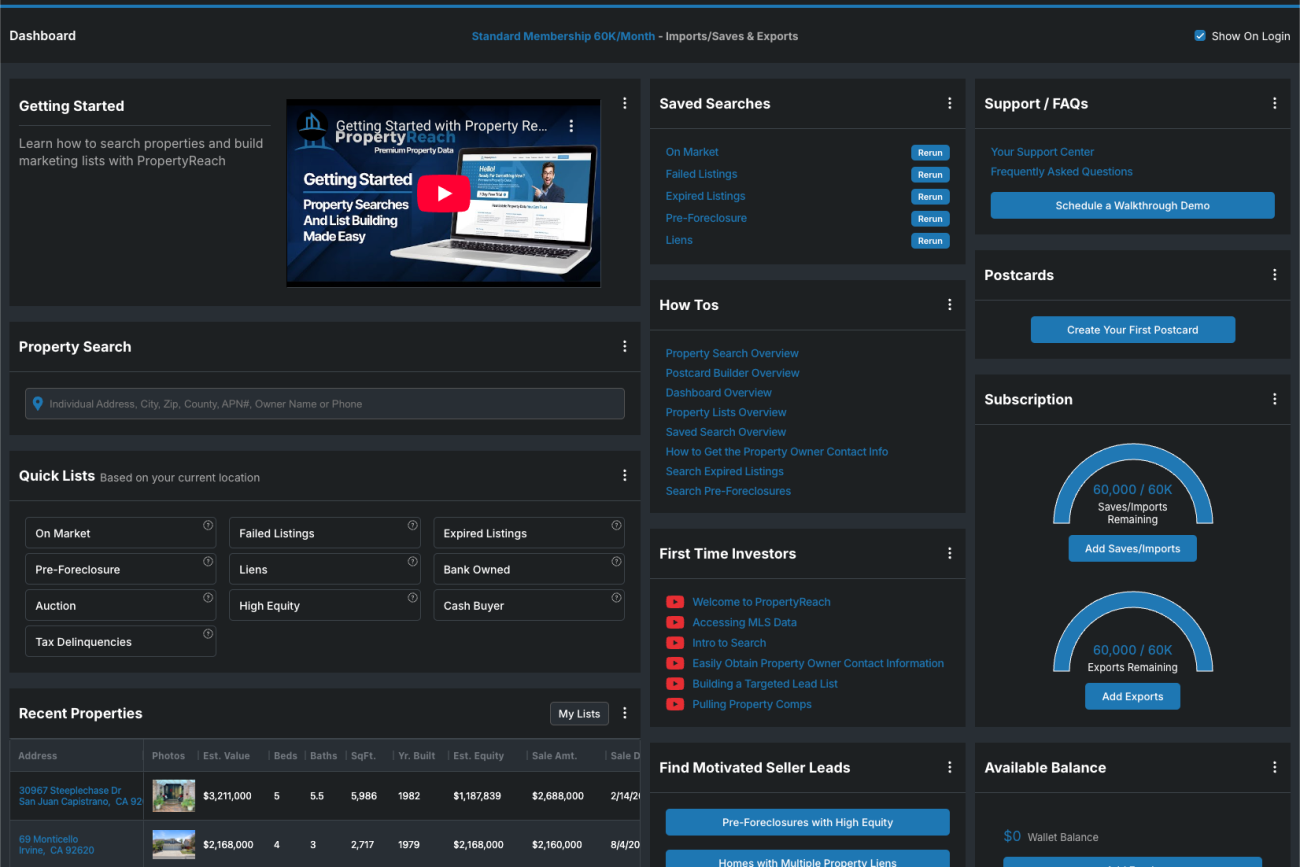Click YouTube icon beside Intro to Search
Viewport: 1300px width, 867px height.
(x=675, y=643)
